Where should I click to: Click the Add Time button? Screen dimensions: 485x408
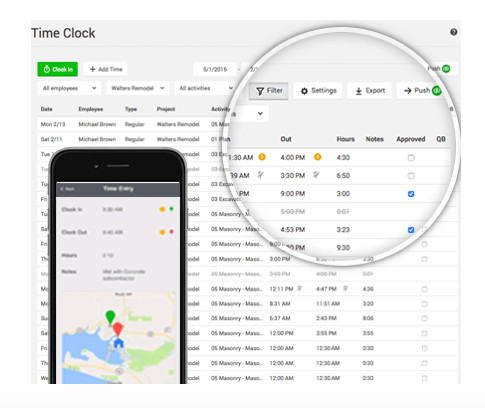105,69
